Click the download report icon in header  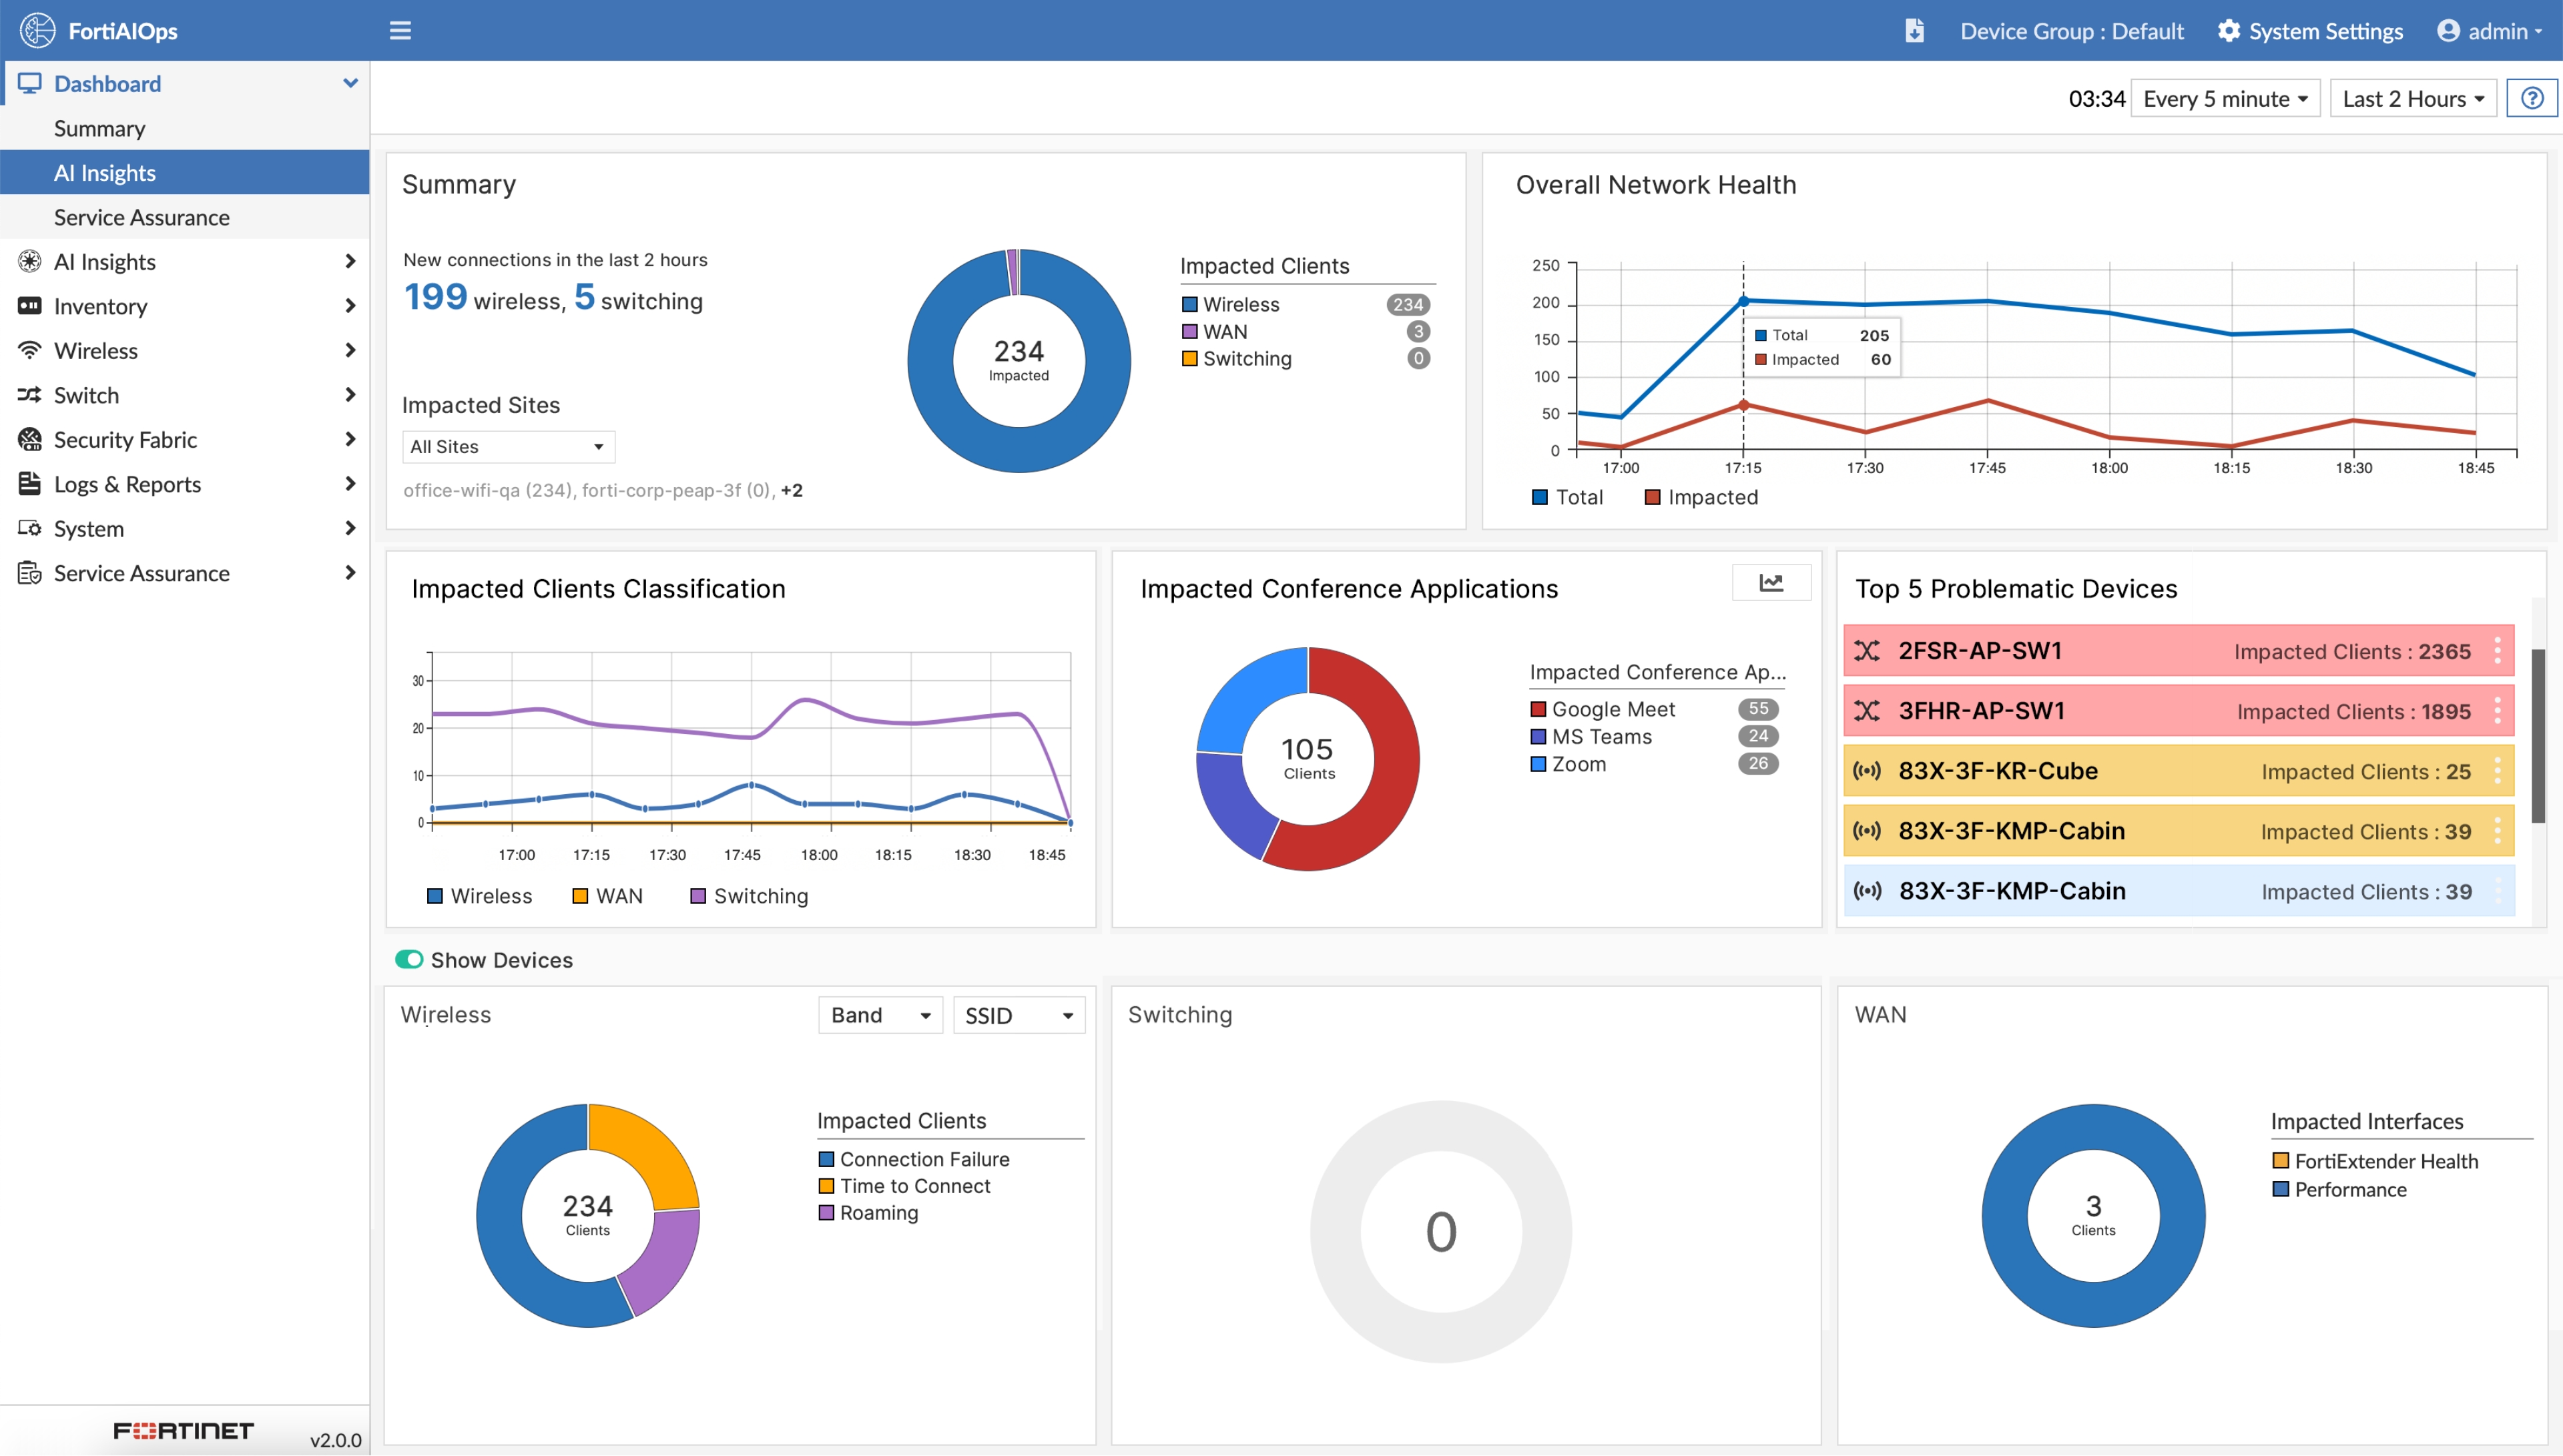click(1914, 31)
